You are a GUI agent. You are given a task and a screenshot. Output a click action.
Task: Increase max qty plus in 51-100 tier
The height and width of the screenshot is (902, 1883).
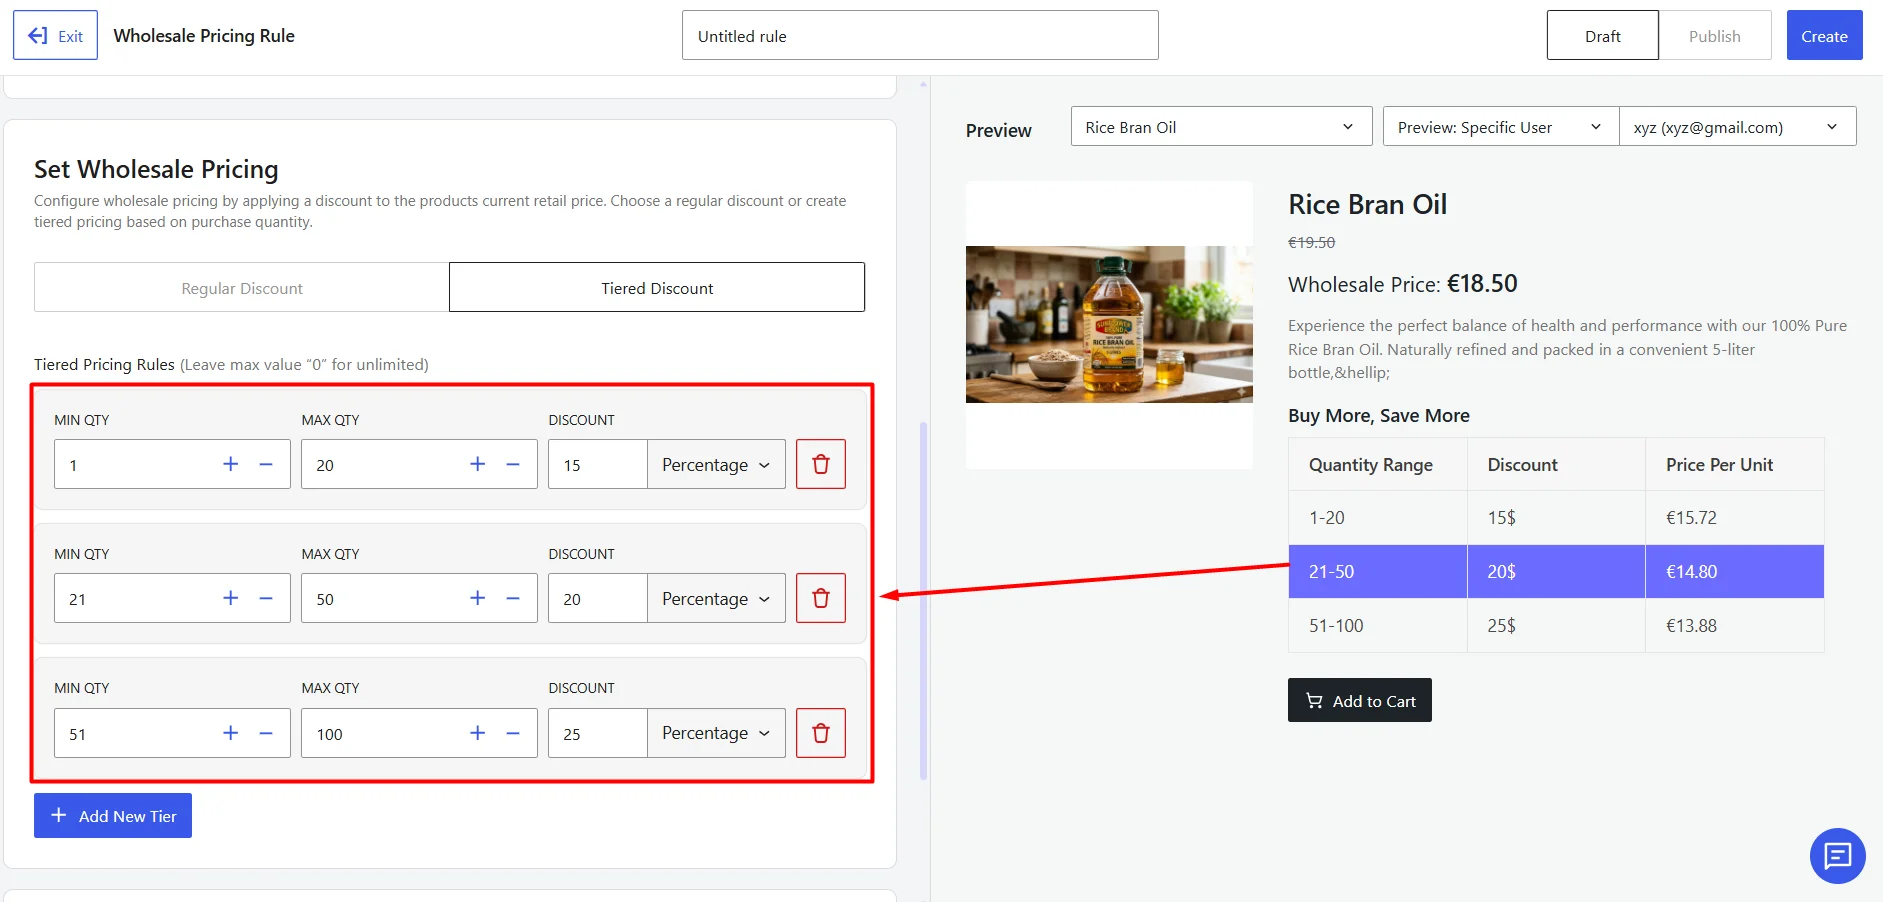point(478,733)
